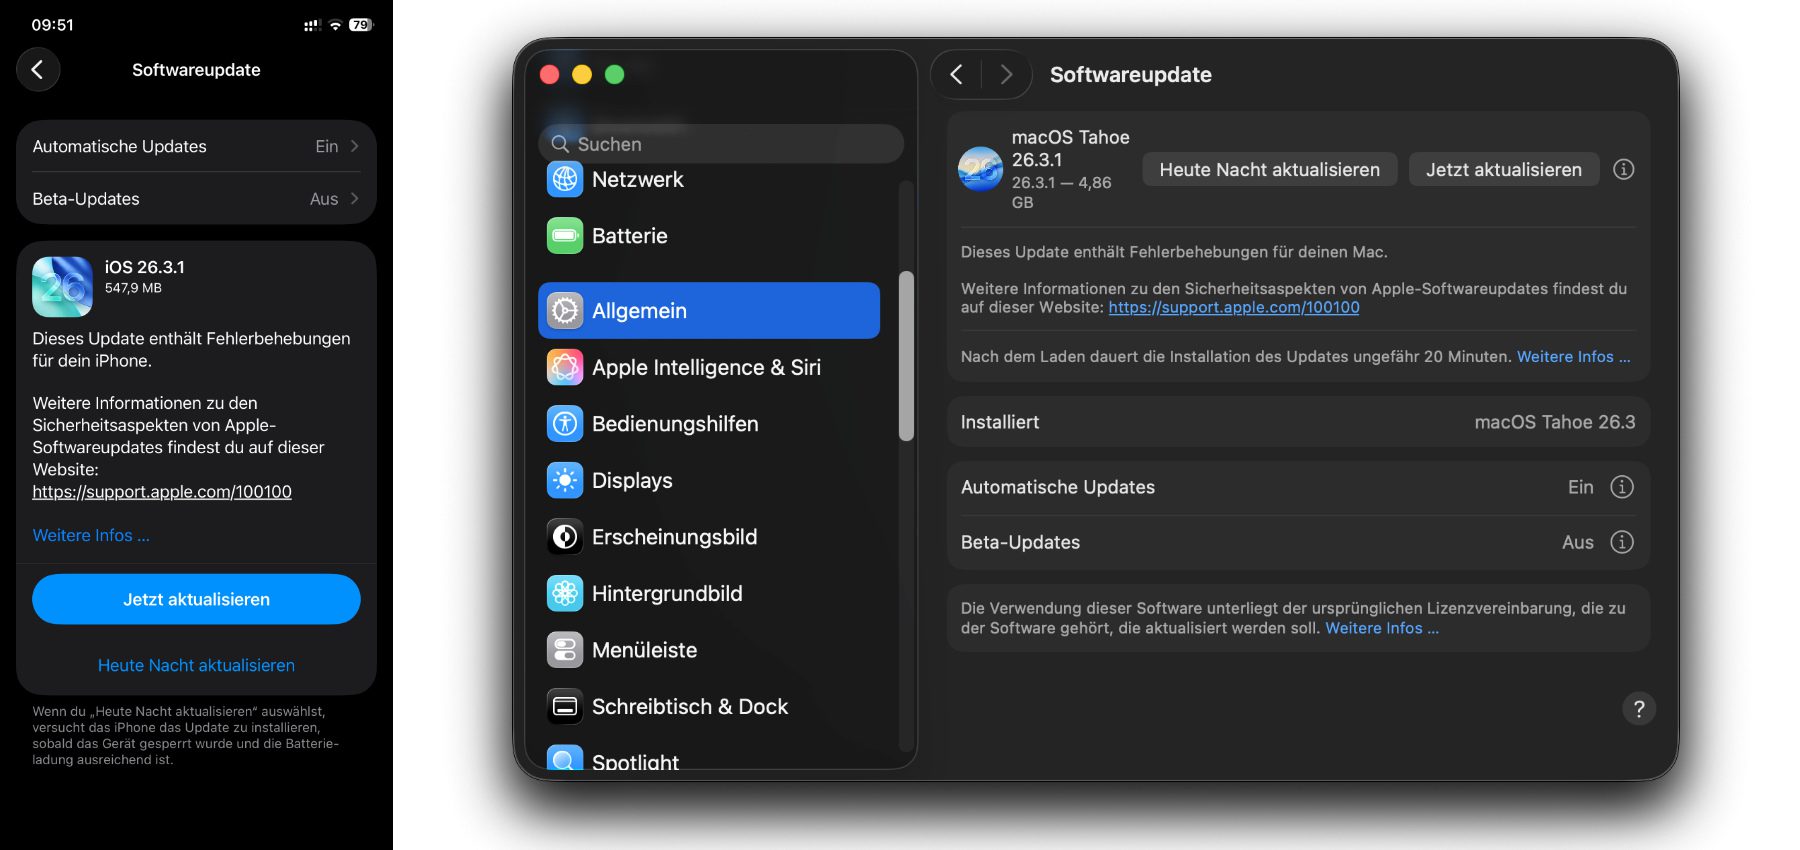Image resolution: width=1800 pixels, height=850 pixels.
Task: Click Heute Nacht aktualisieren button on Mac
Action: tap(1269, 170)
